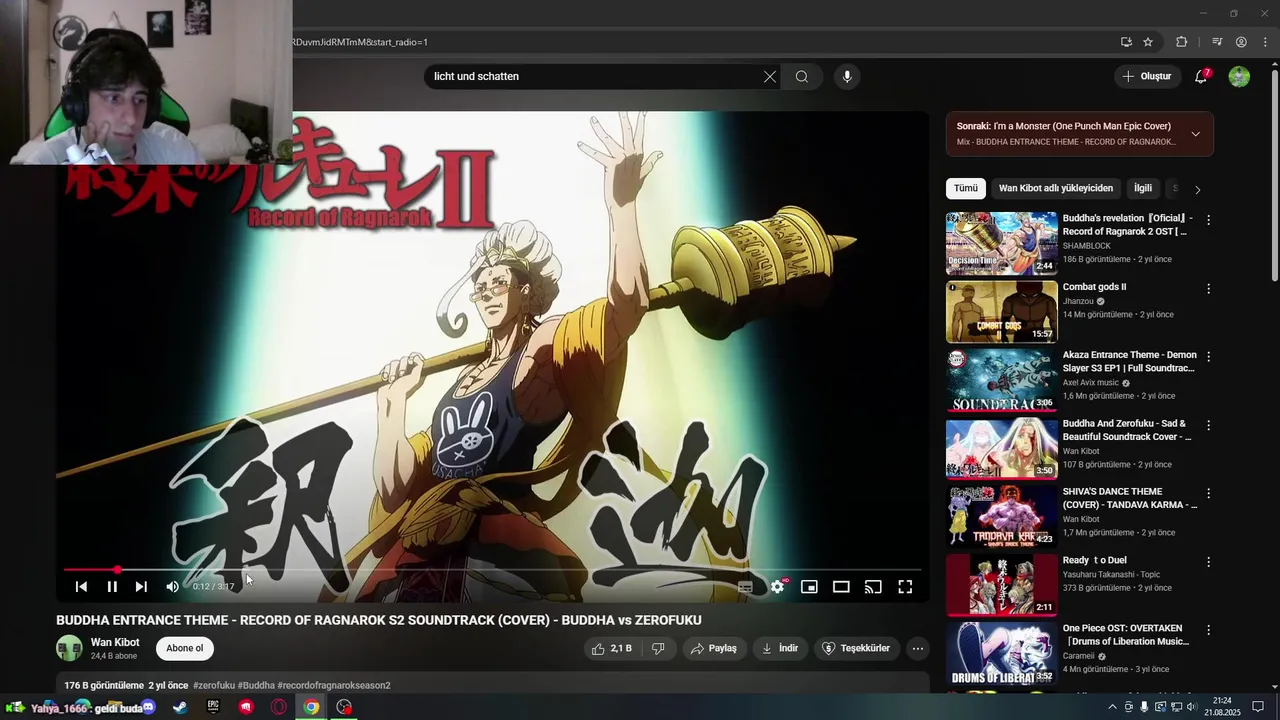Focus the 'licht und schatten' search field
Image resolution: width=1280 pixels, height=720 pixels.
click(x=595, y=77)
